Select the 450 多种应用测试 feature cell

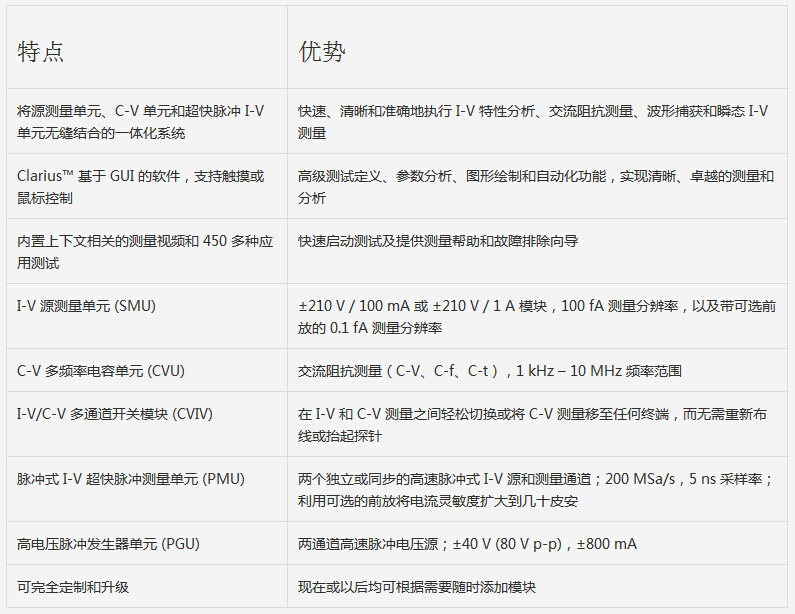(142, 252)
